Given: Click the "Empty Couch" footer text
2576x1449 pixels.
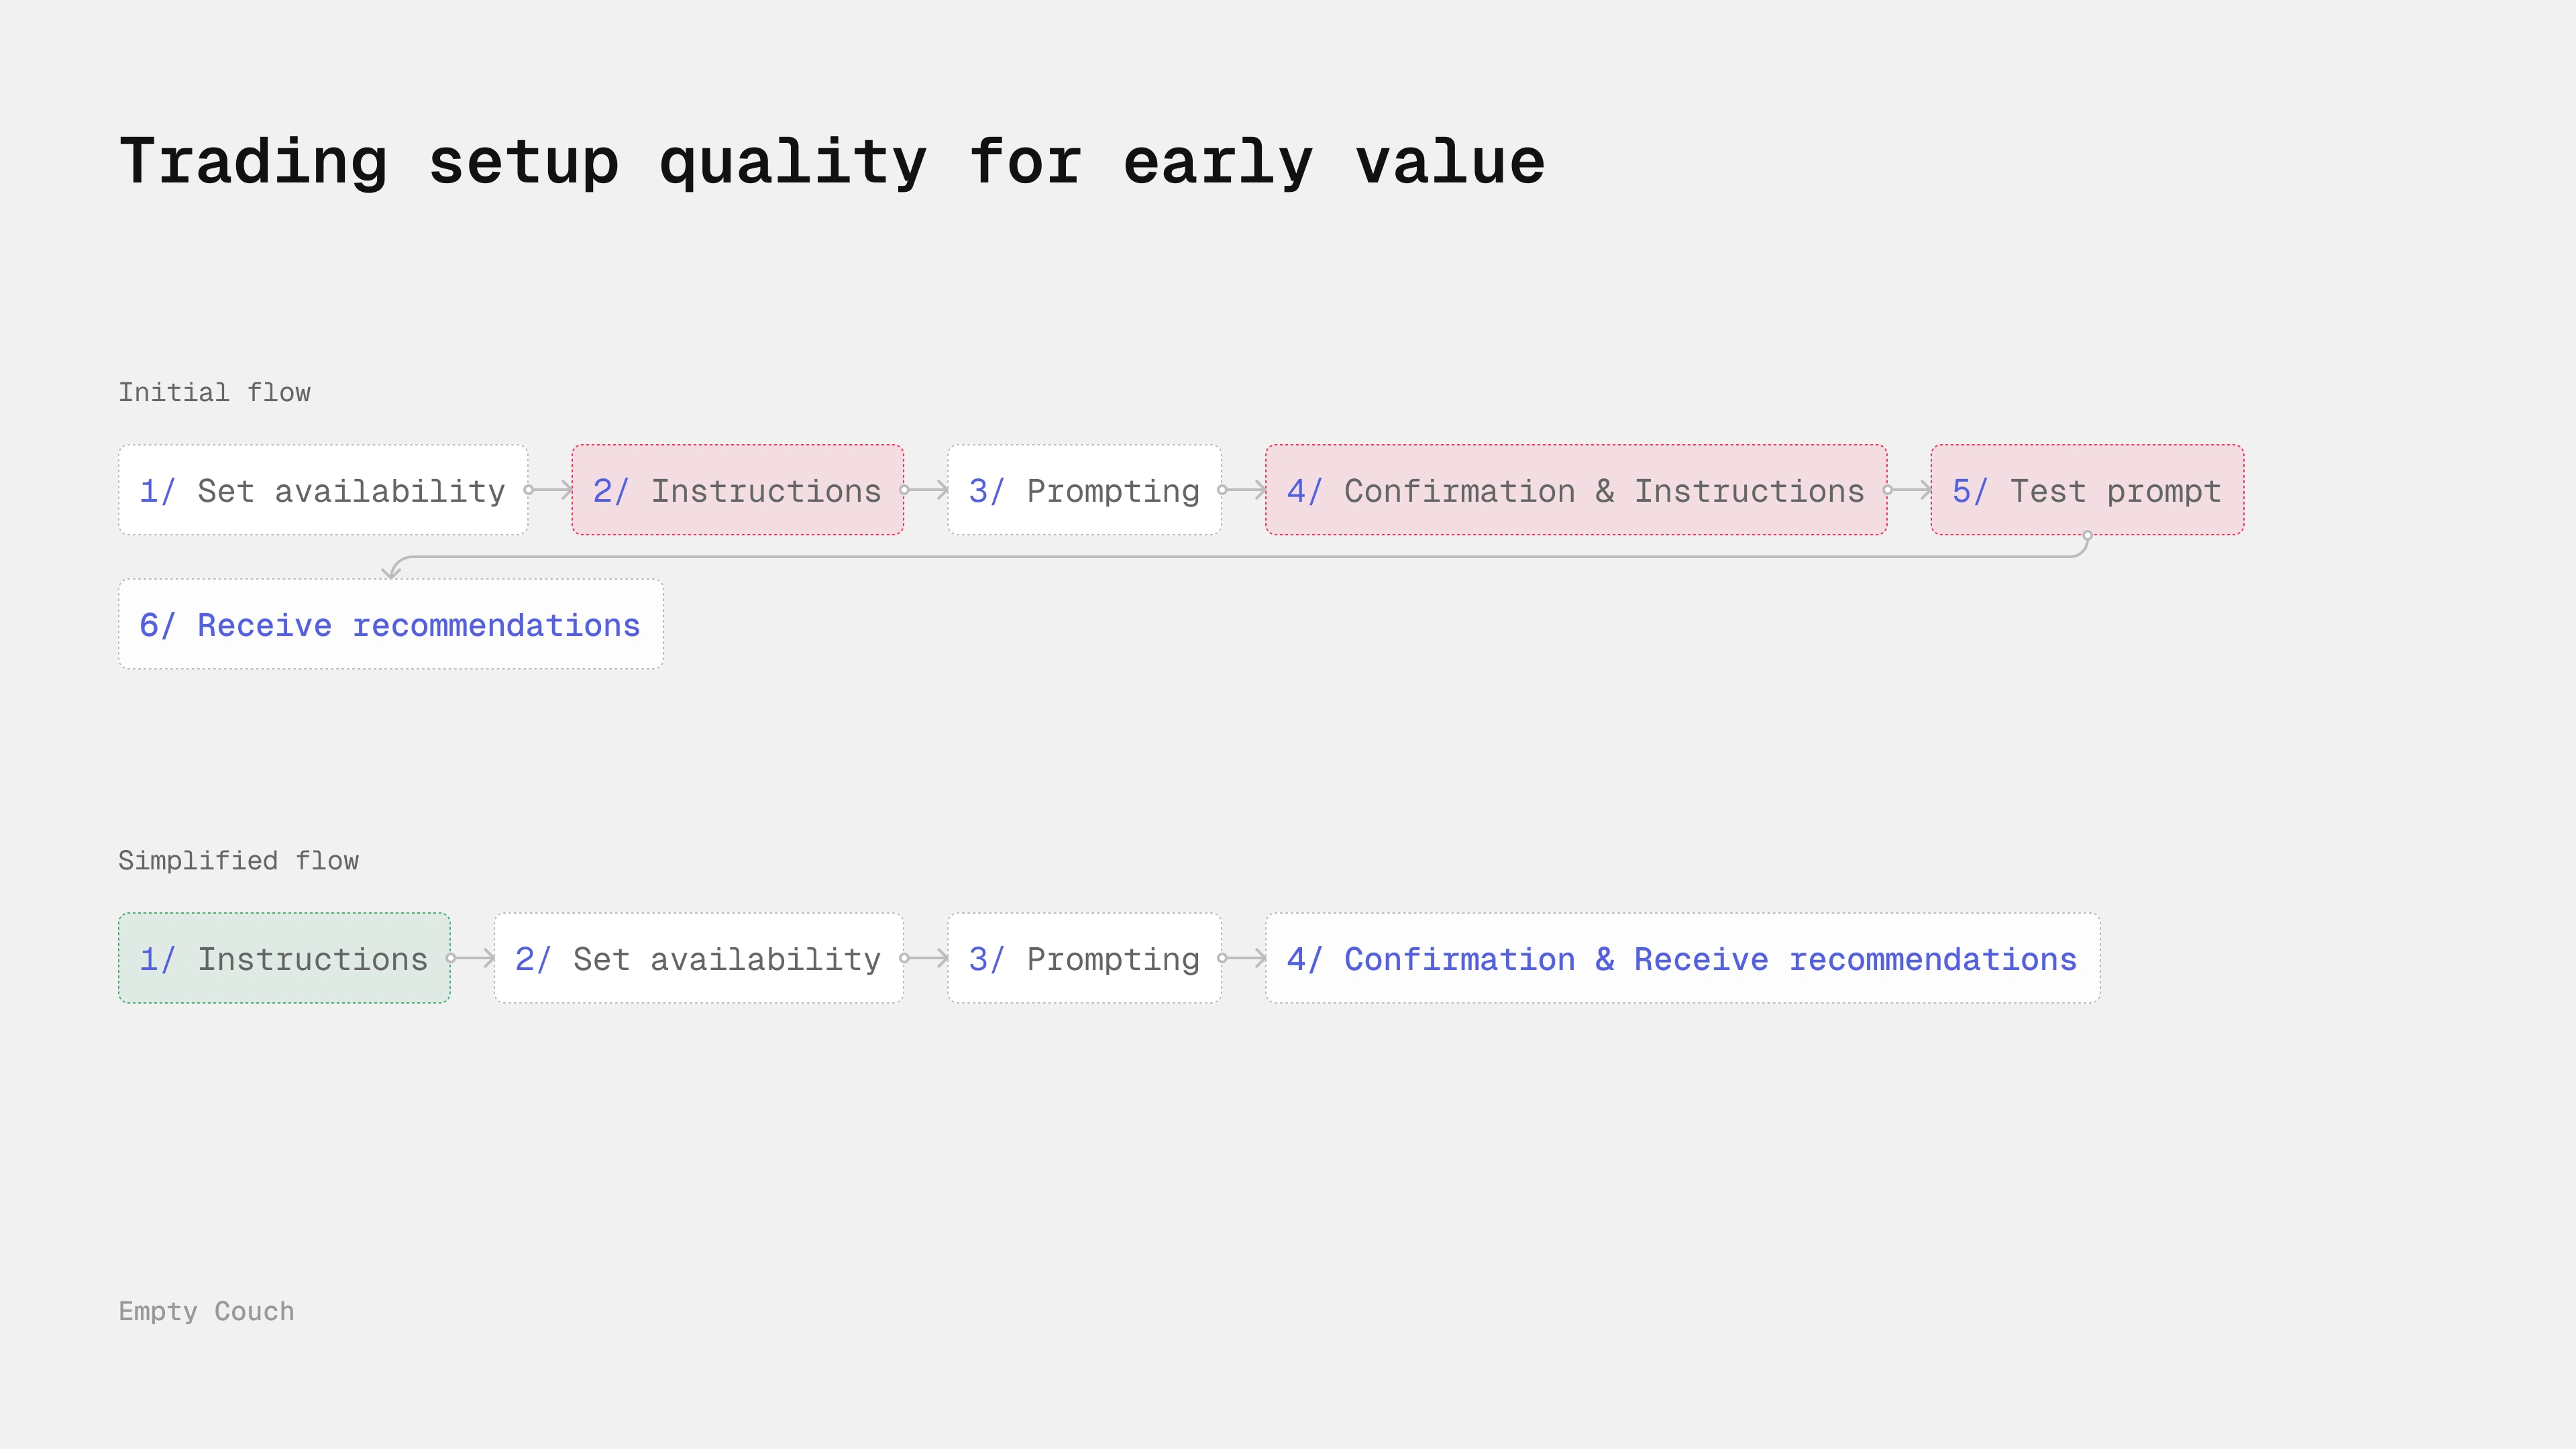Looking at the screenshot, I should click(x=206, y=1311).
